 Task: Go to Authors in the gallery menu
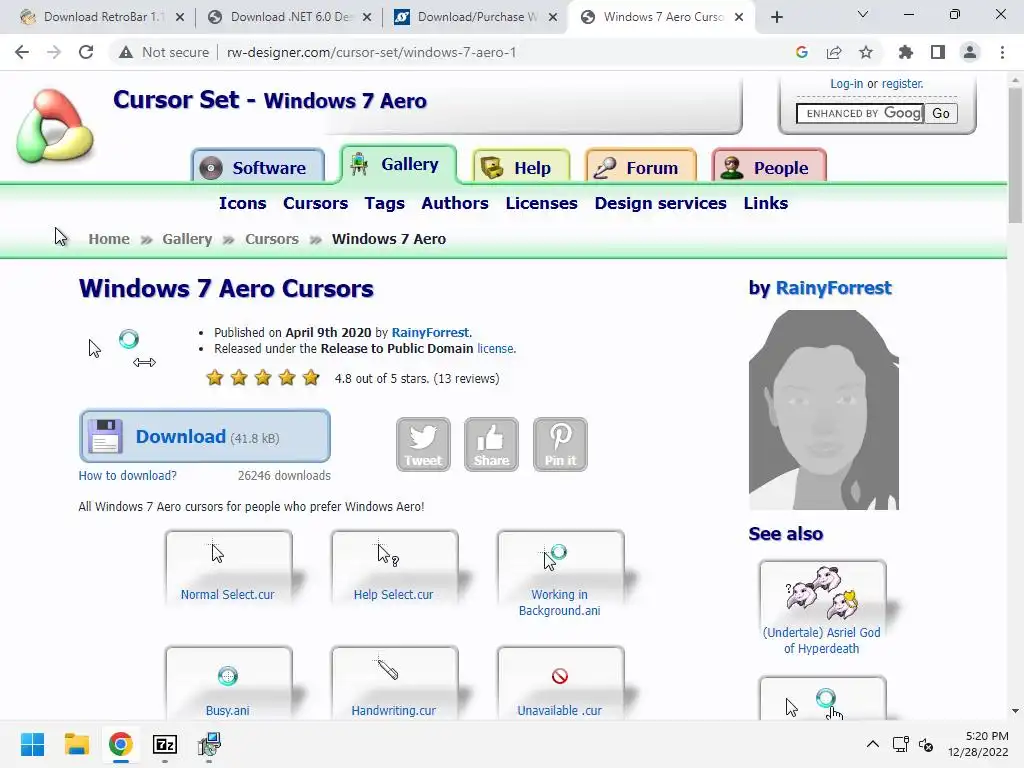455,203
